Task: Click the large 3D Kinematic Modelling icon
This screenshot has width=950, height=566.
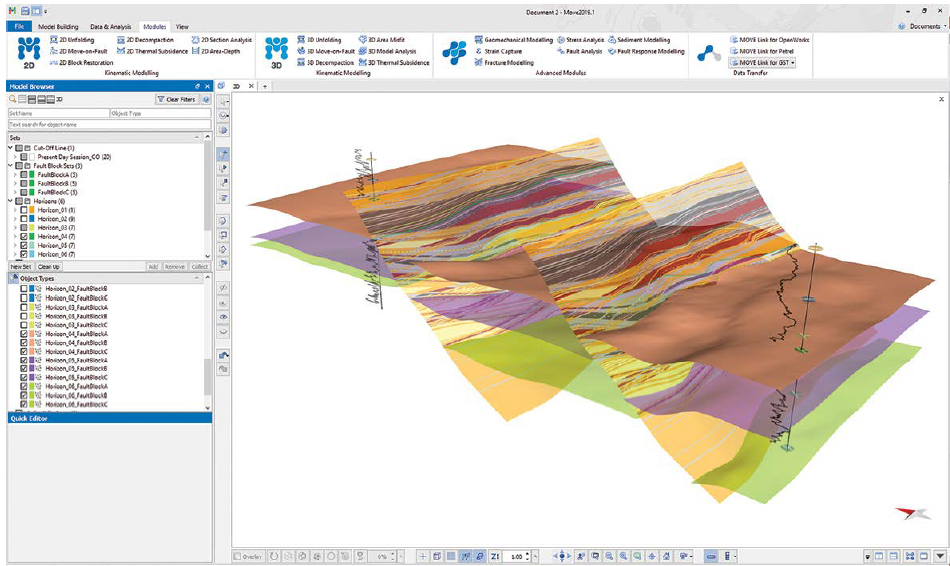Action: click(276, 52)
